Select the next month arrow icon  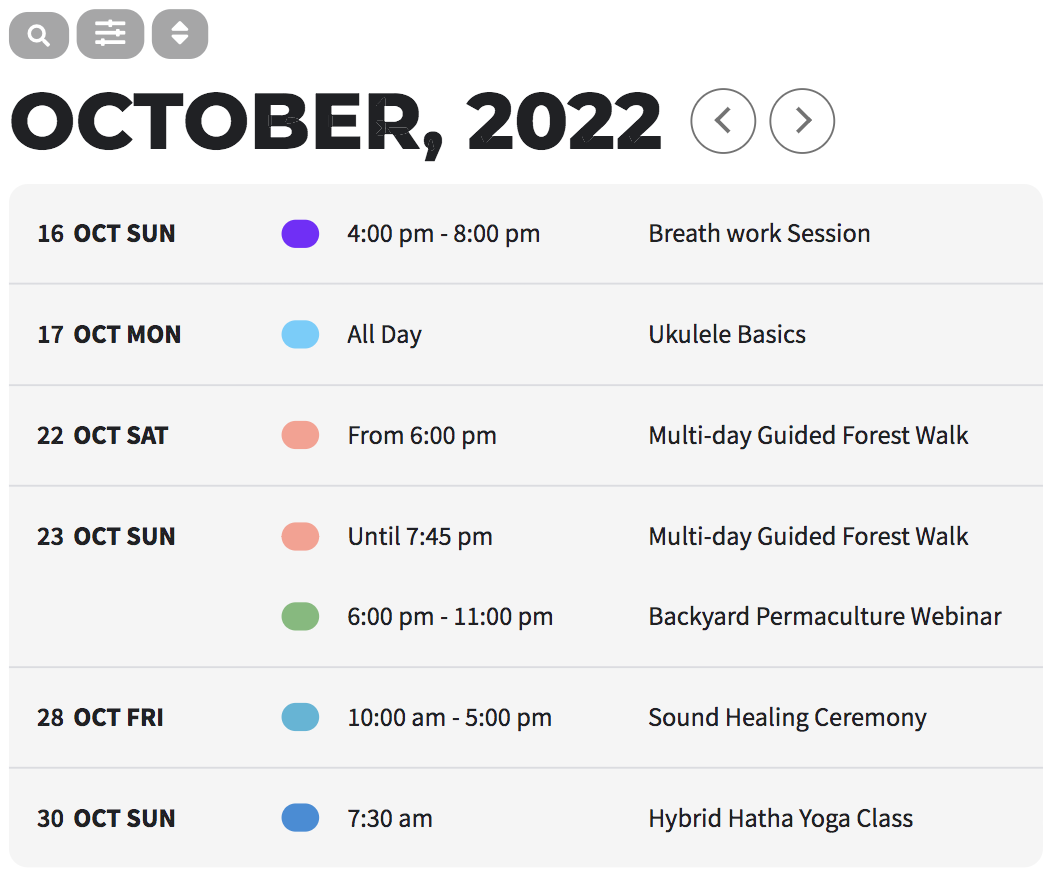point(802,120)
